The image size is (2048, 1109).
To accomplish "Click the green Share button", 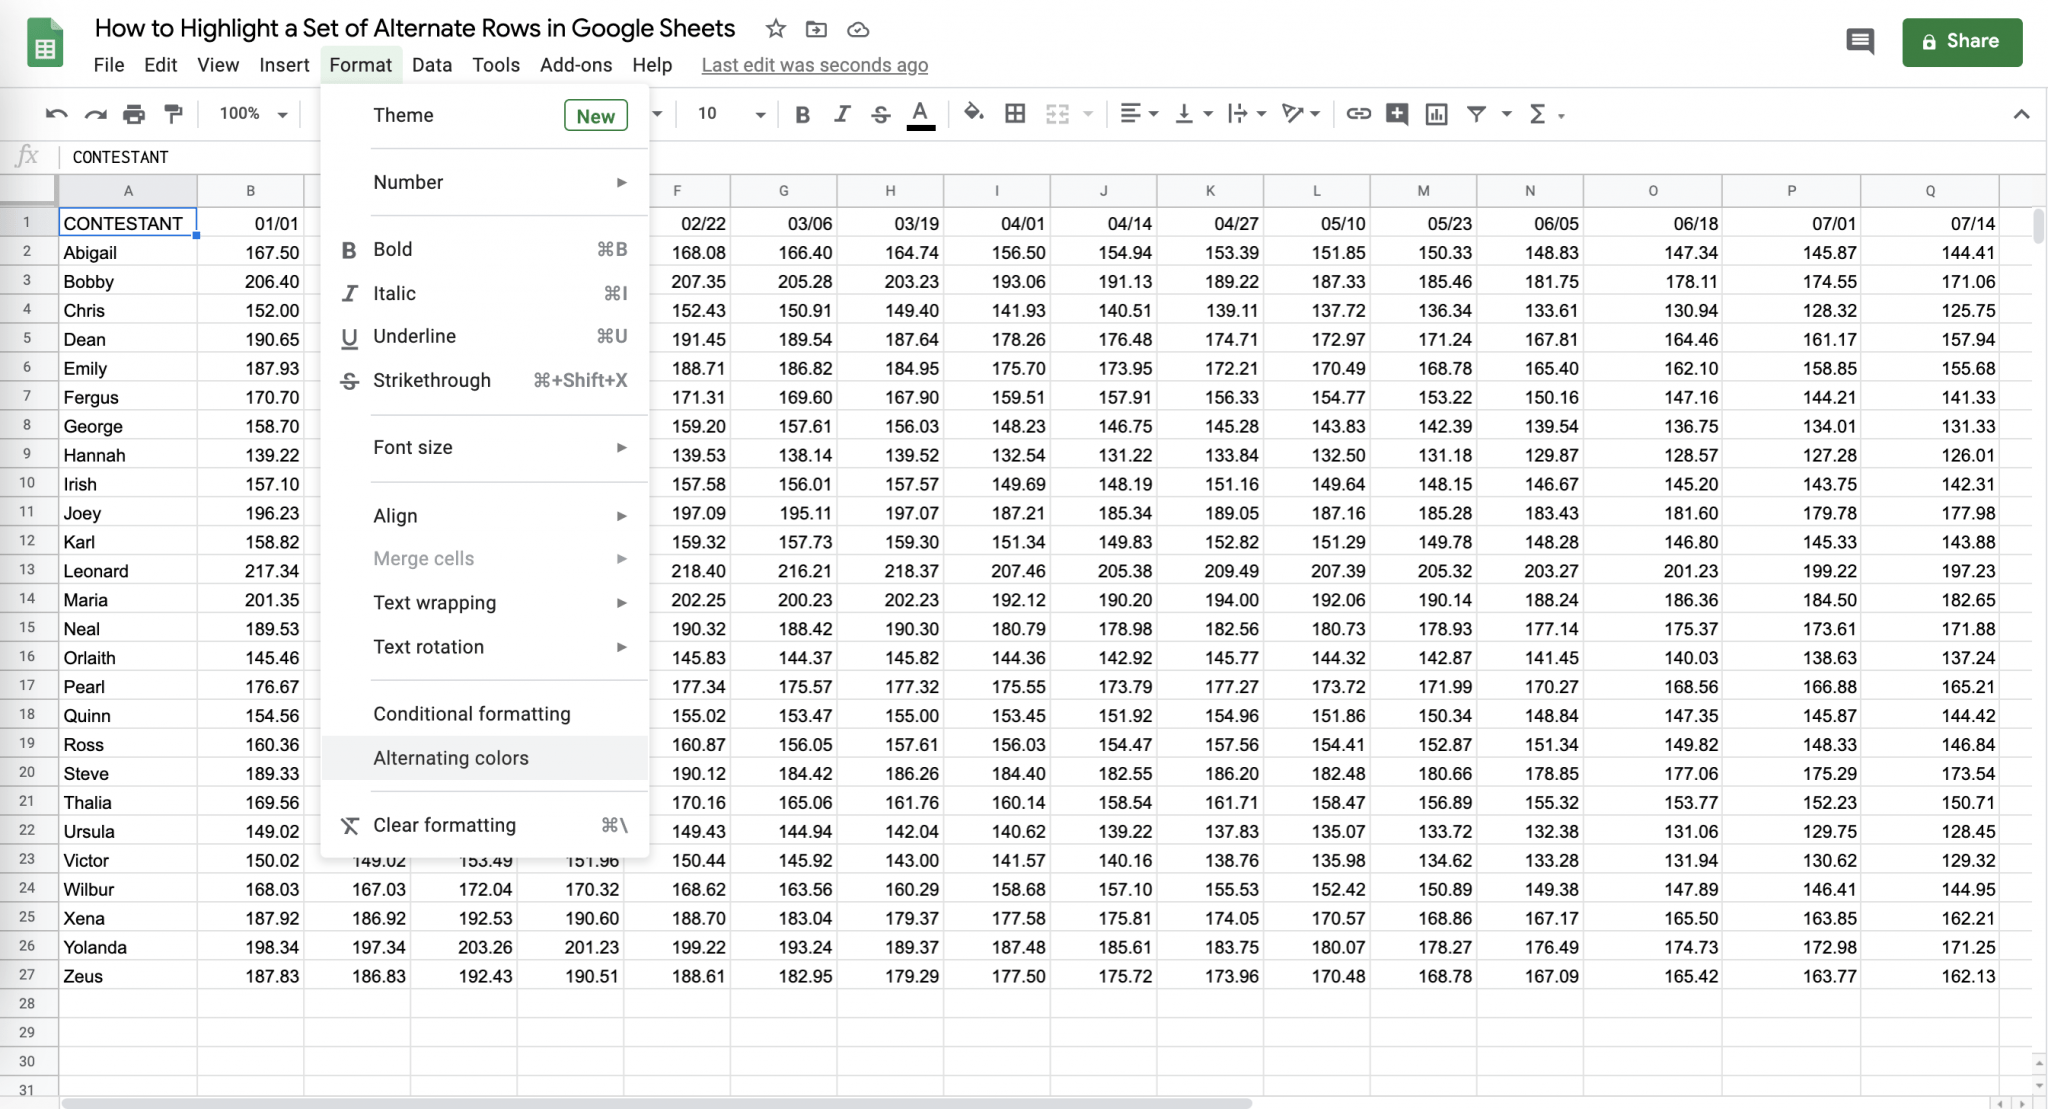I will [x=1961, y=41].
